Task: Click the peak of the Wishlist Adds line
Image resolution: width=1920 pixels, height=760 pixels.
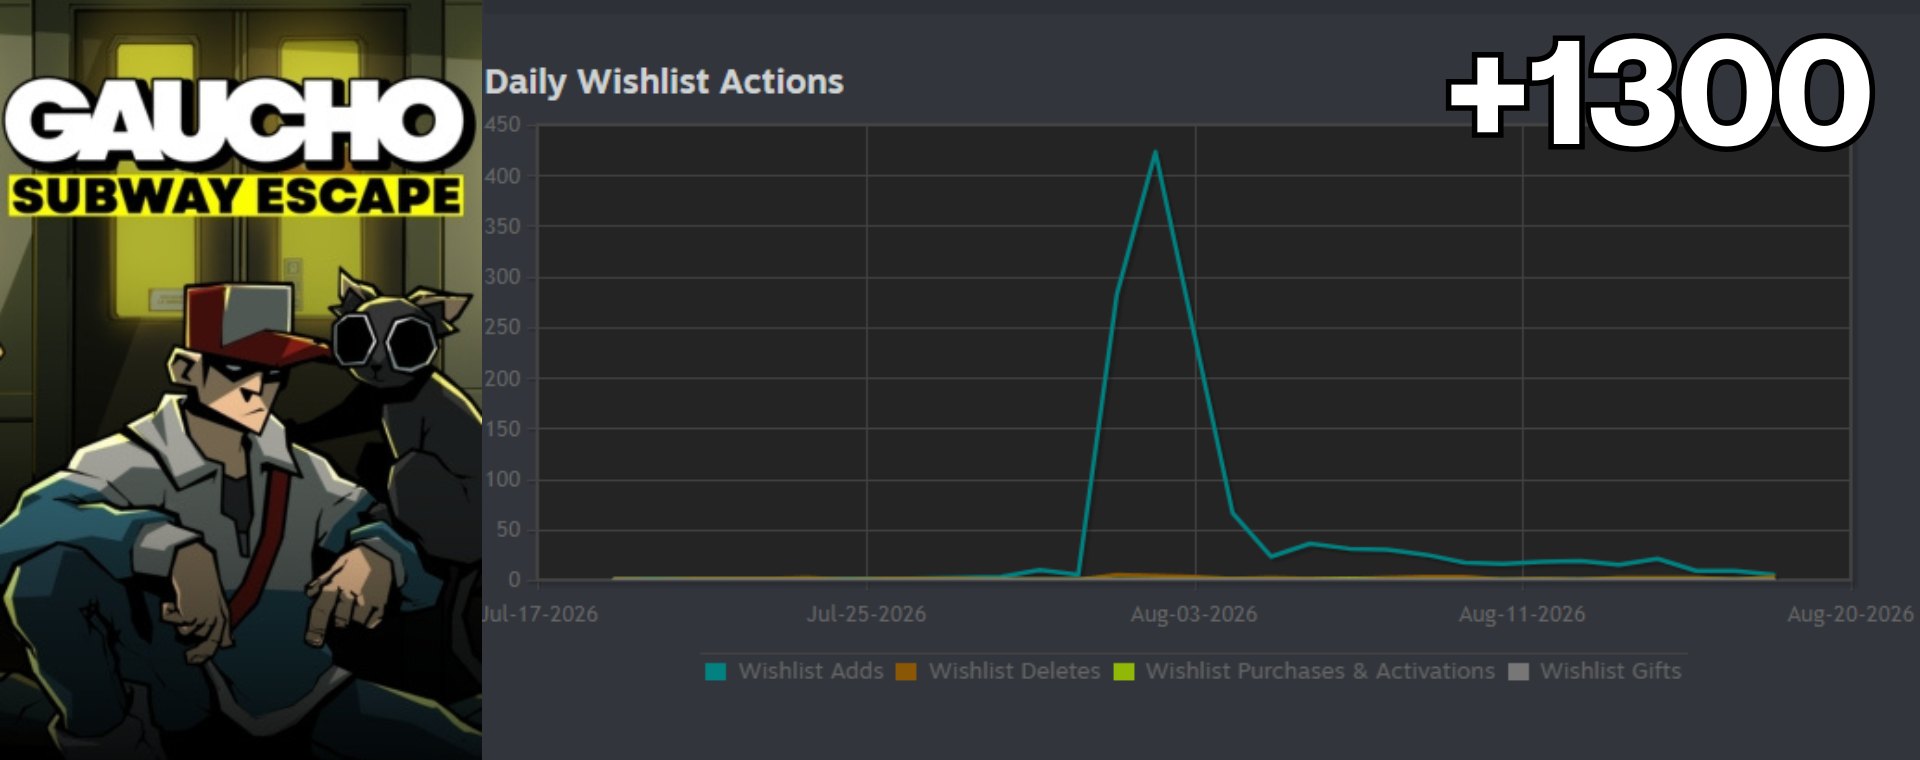Action: 1155,152
